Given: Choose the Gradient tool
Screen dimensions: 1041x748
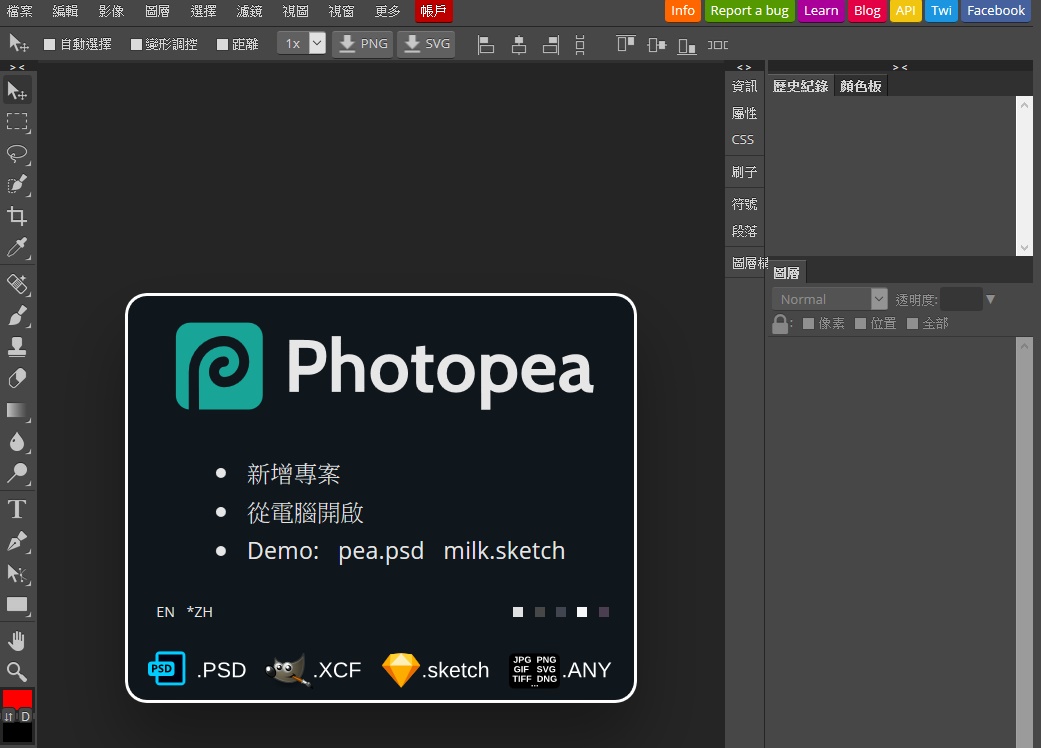Looking at the screenshot, I should 17,410.
